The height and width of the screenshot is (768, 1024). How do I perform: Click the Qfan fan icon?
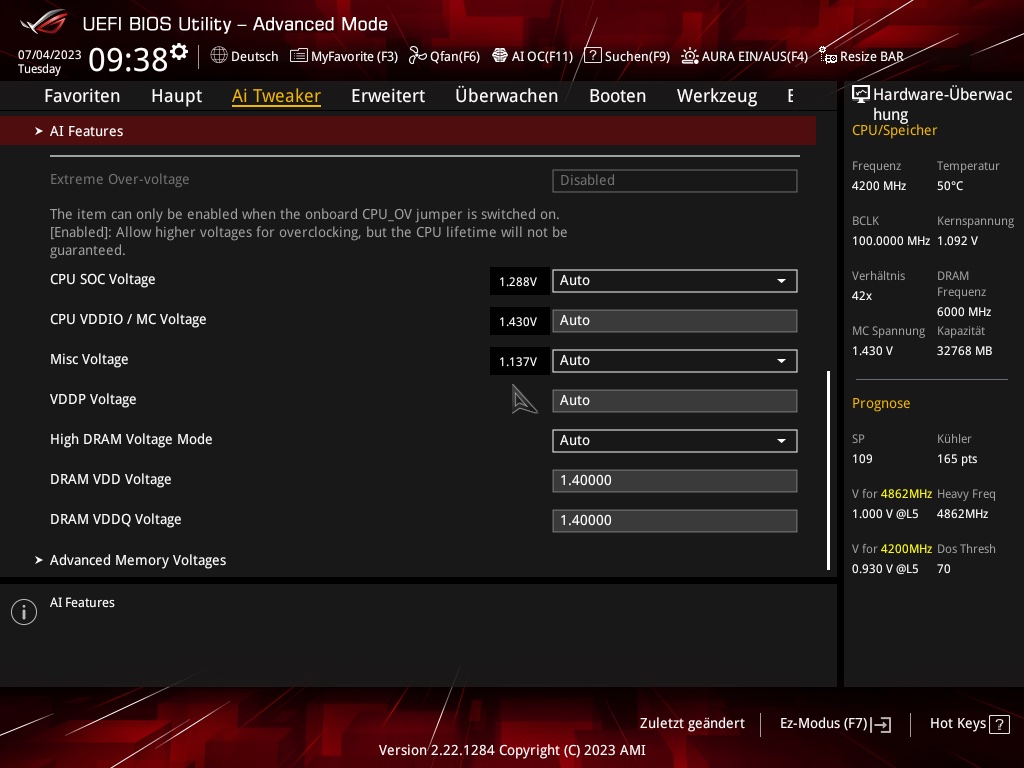coord(417,56)
